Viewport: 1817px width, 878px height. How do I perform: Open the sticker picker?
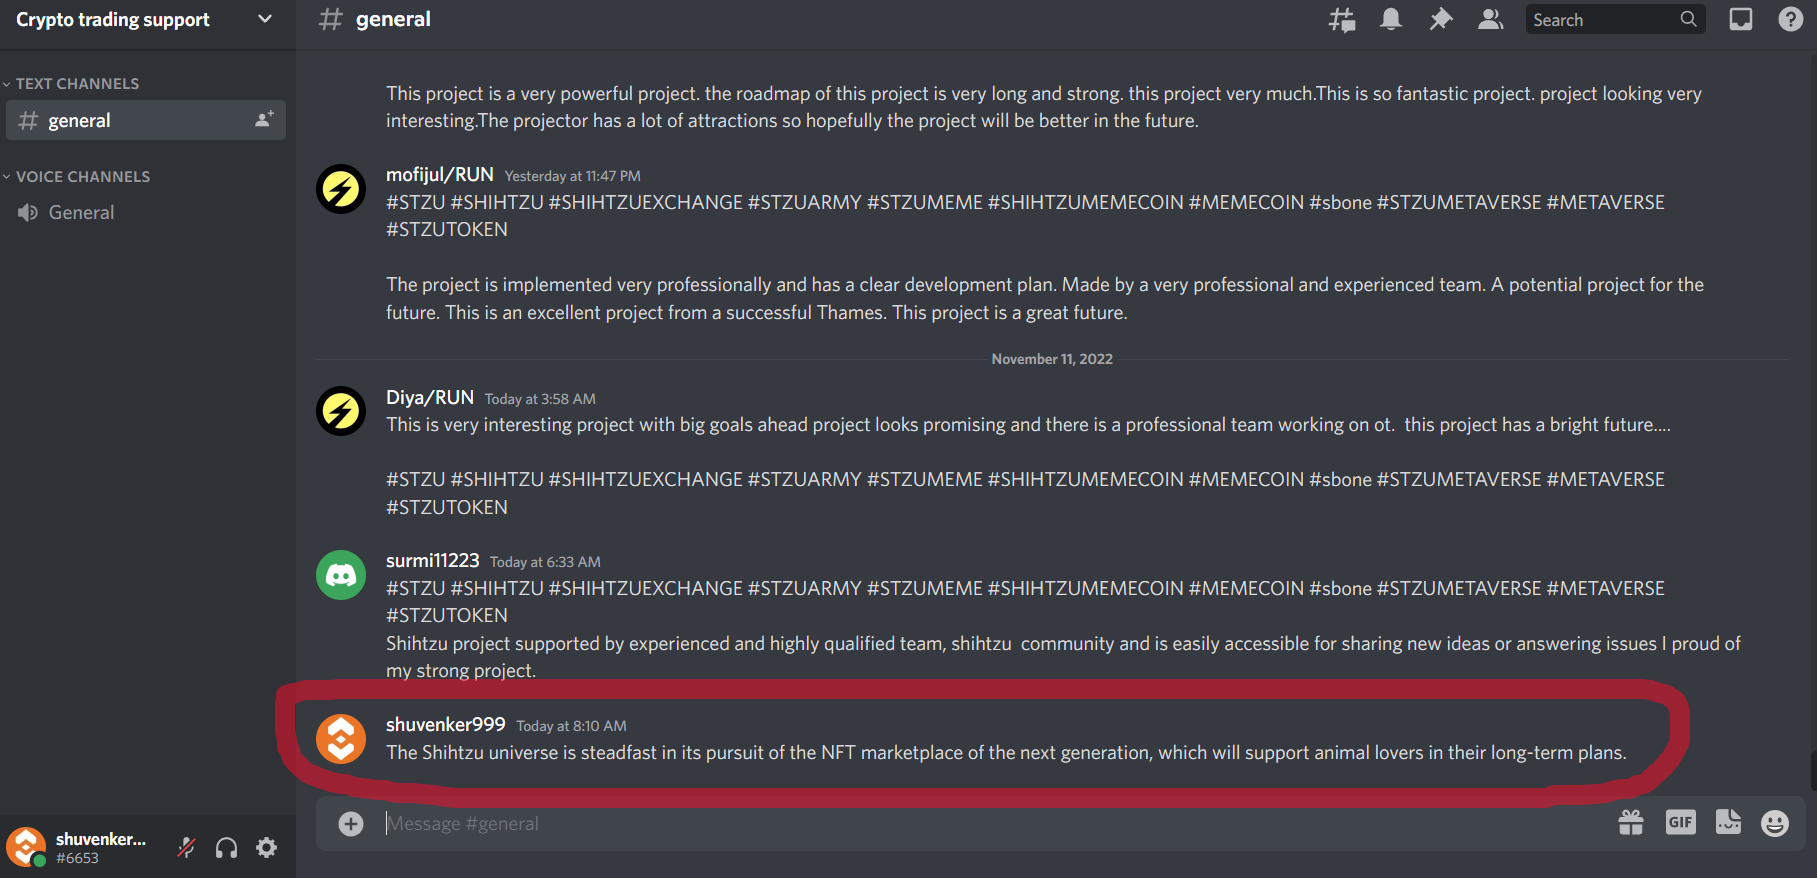[1728, 823]
